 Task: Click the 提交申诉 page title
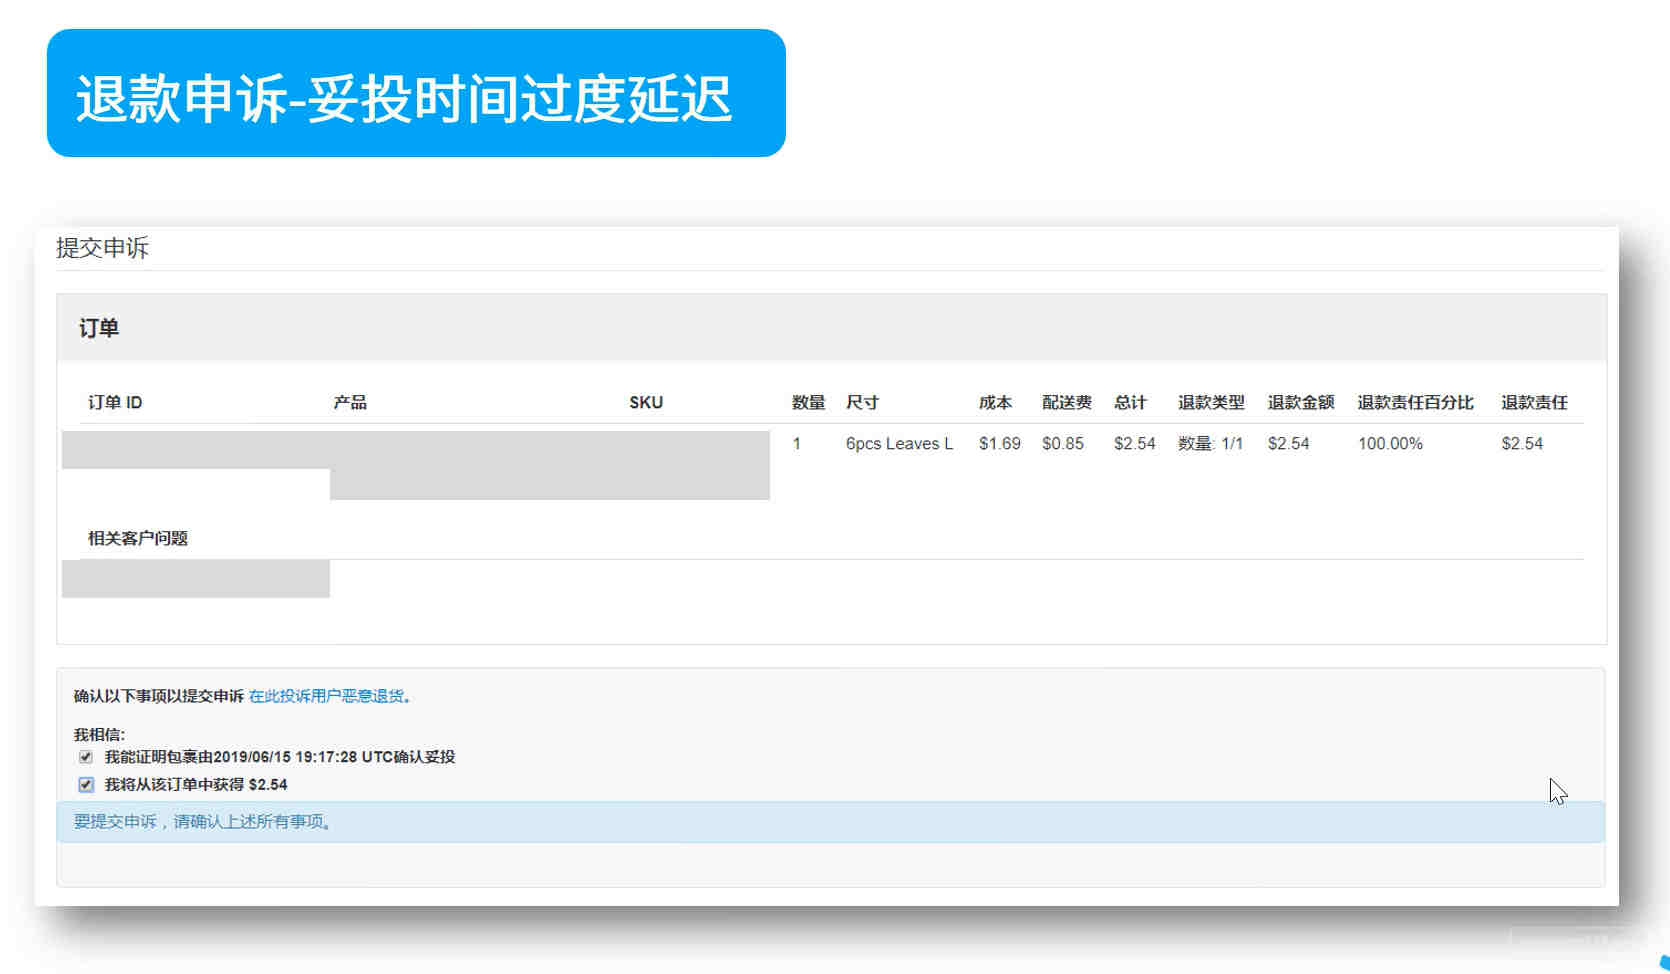pos(102,248)
